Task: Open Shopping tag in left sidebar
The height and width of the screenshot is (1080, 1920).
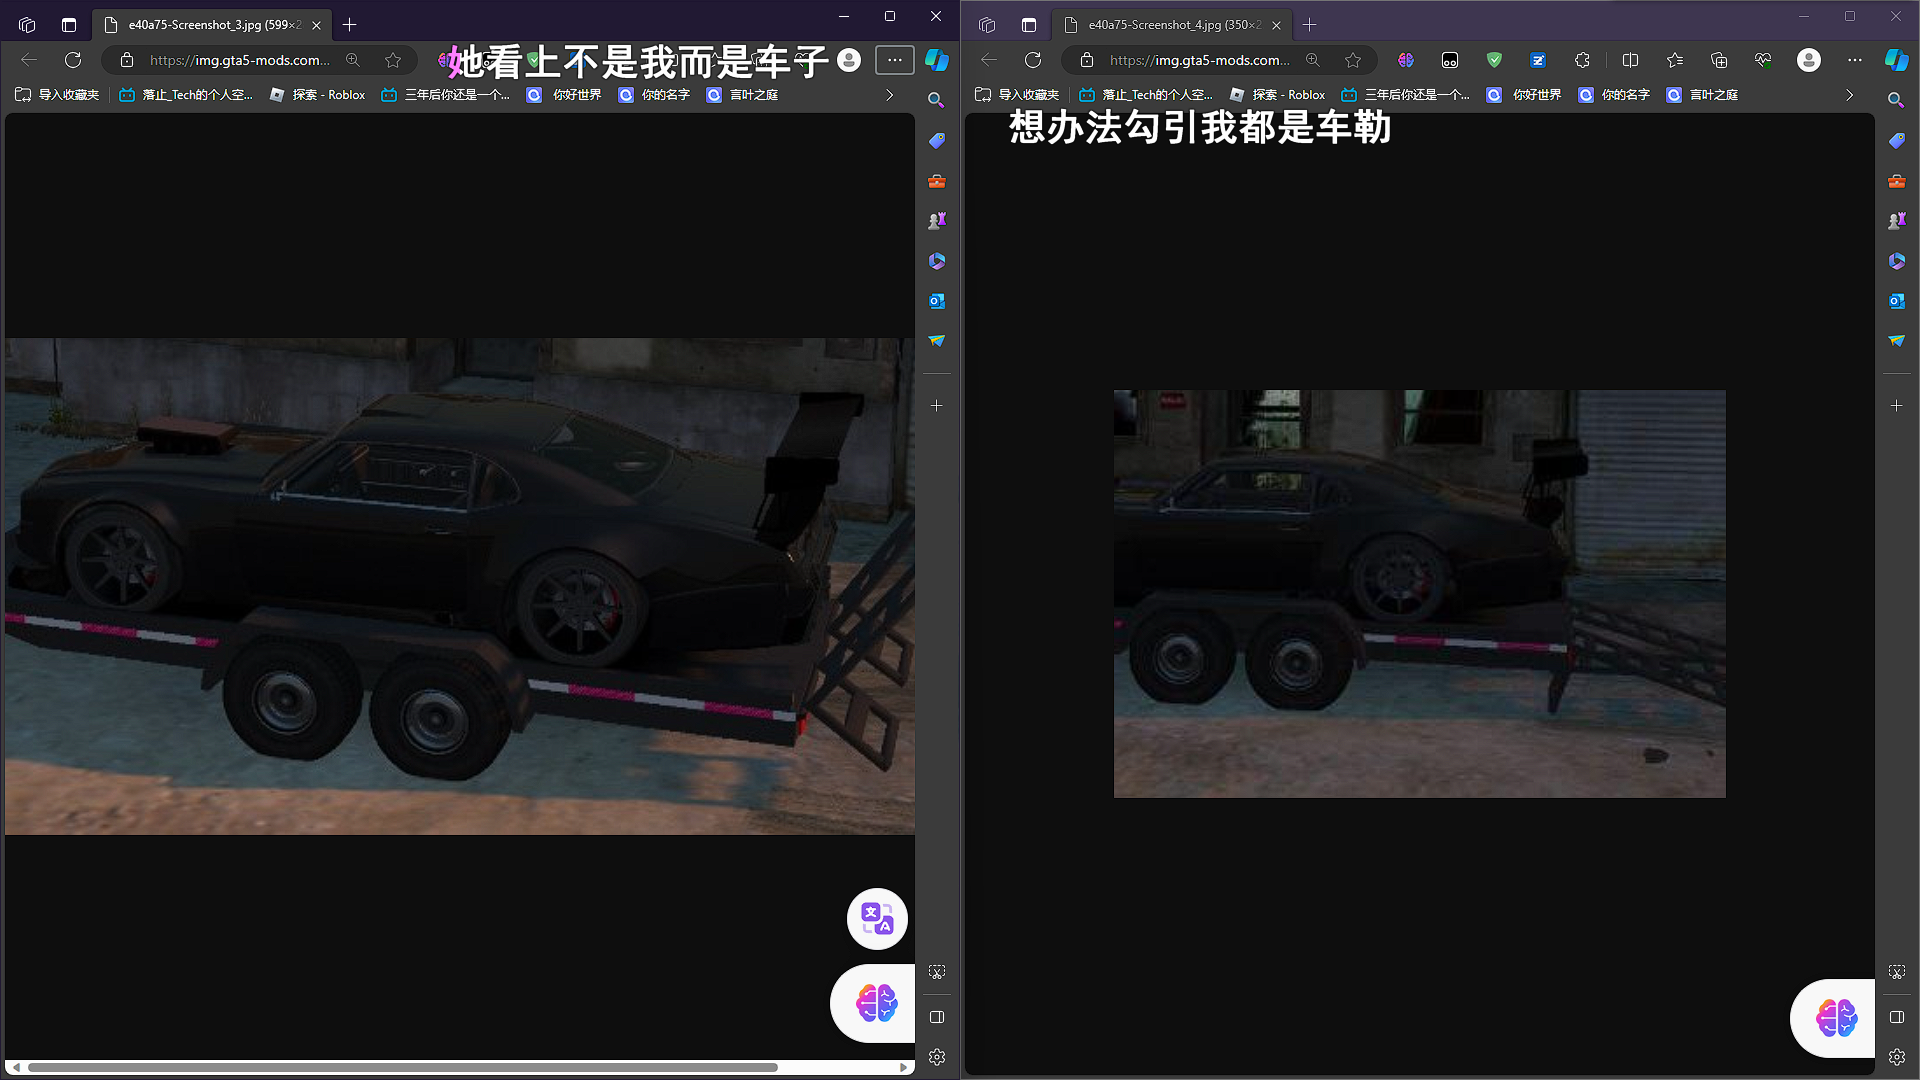Action: pos(937,141)
